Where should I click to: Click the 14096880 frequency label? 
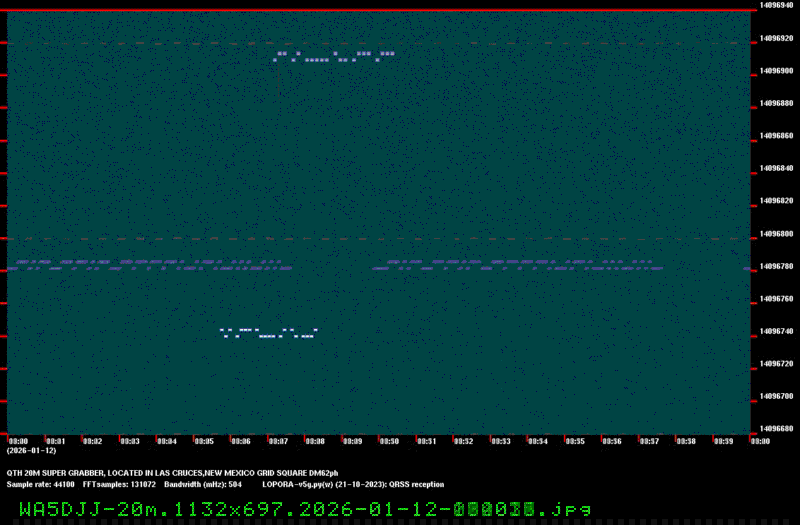776,103
